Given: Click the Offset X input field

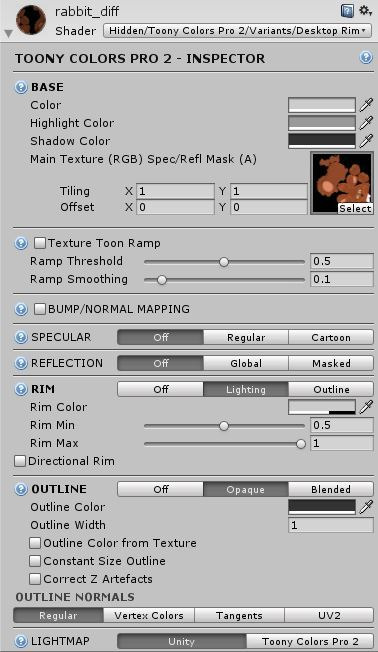Looking at the screenshot, I should 175,207.
